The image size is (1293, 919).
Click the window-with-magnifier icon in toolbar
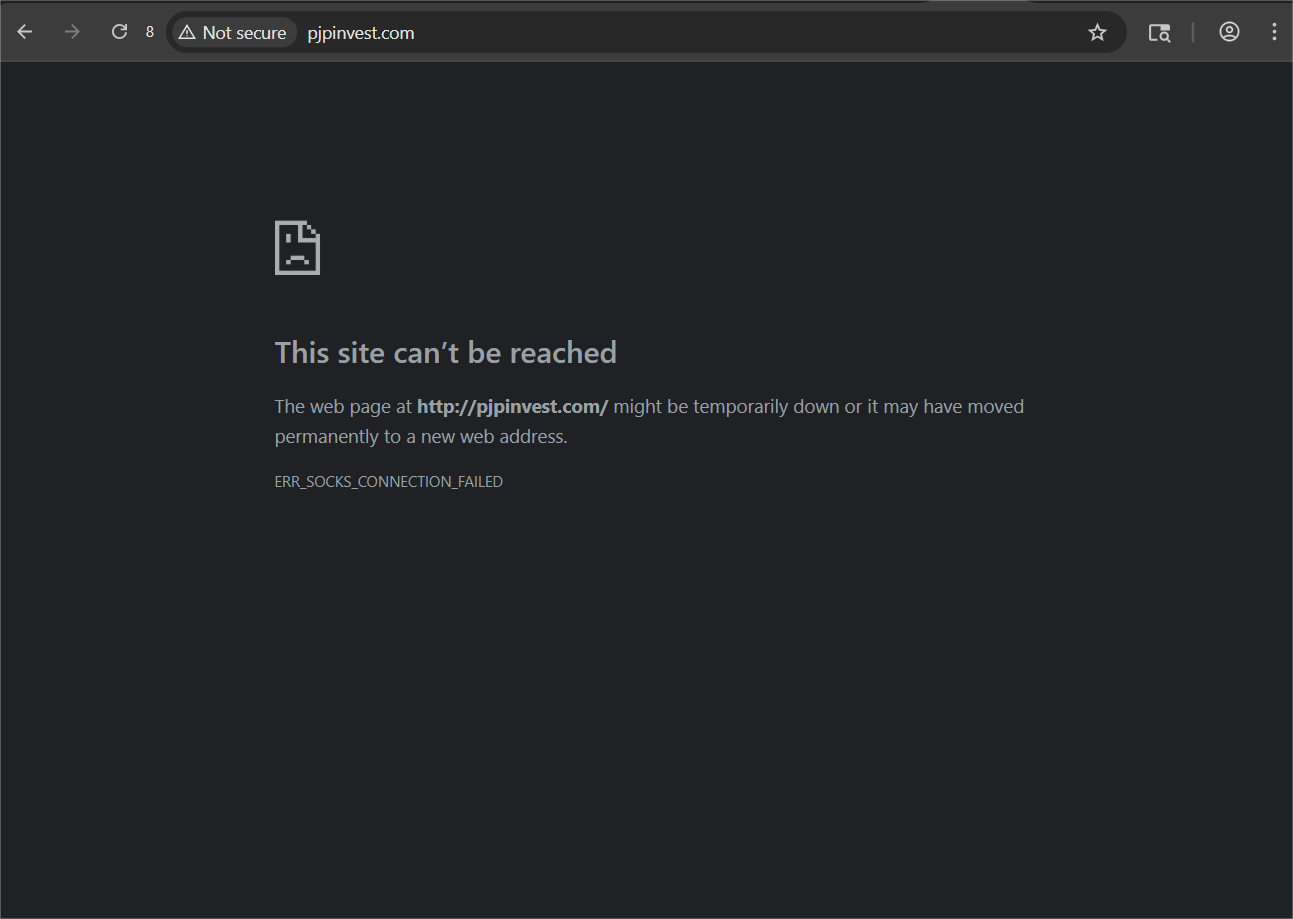[x=1159, y=33]
